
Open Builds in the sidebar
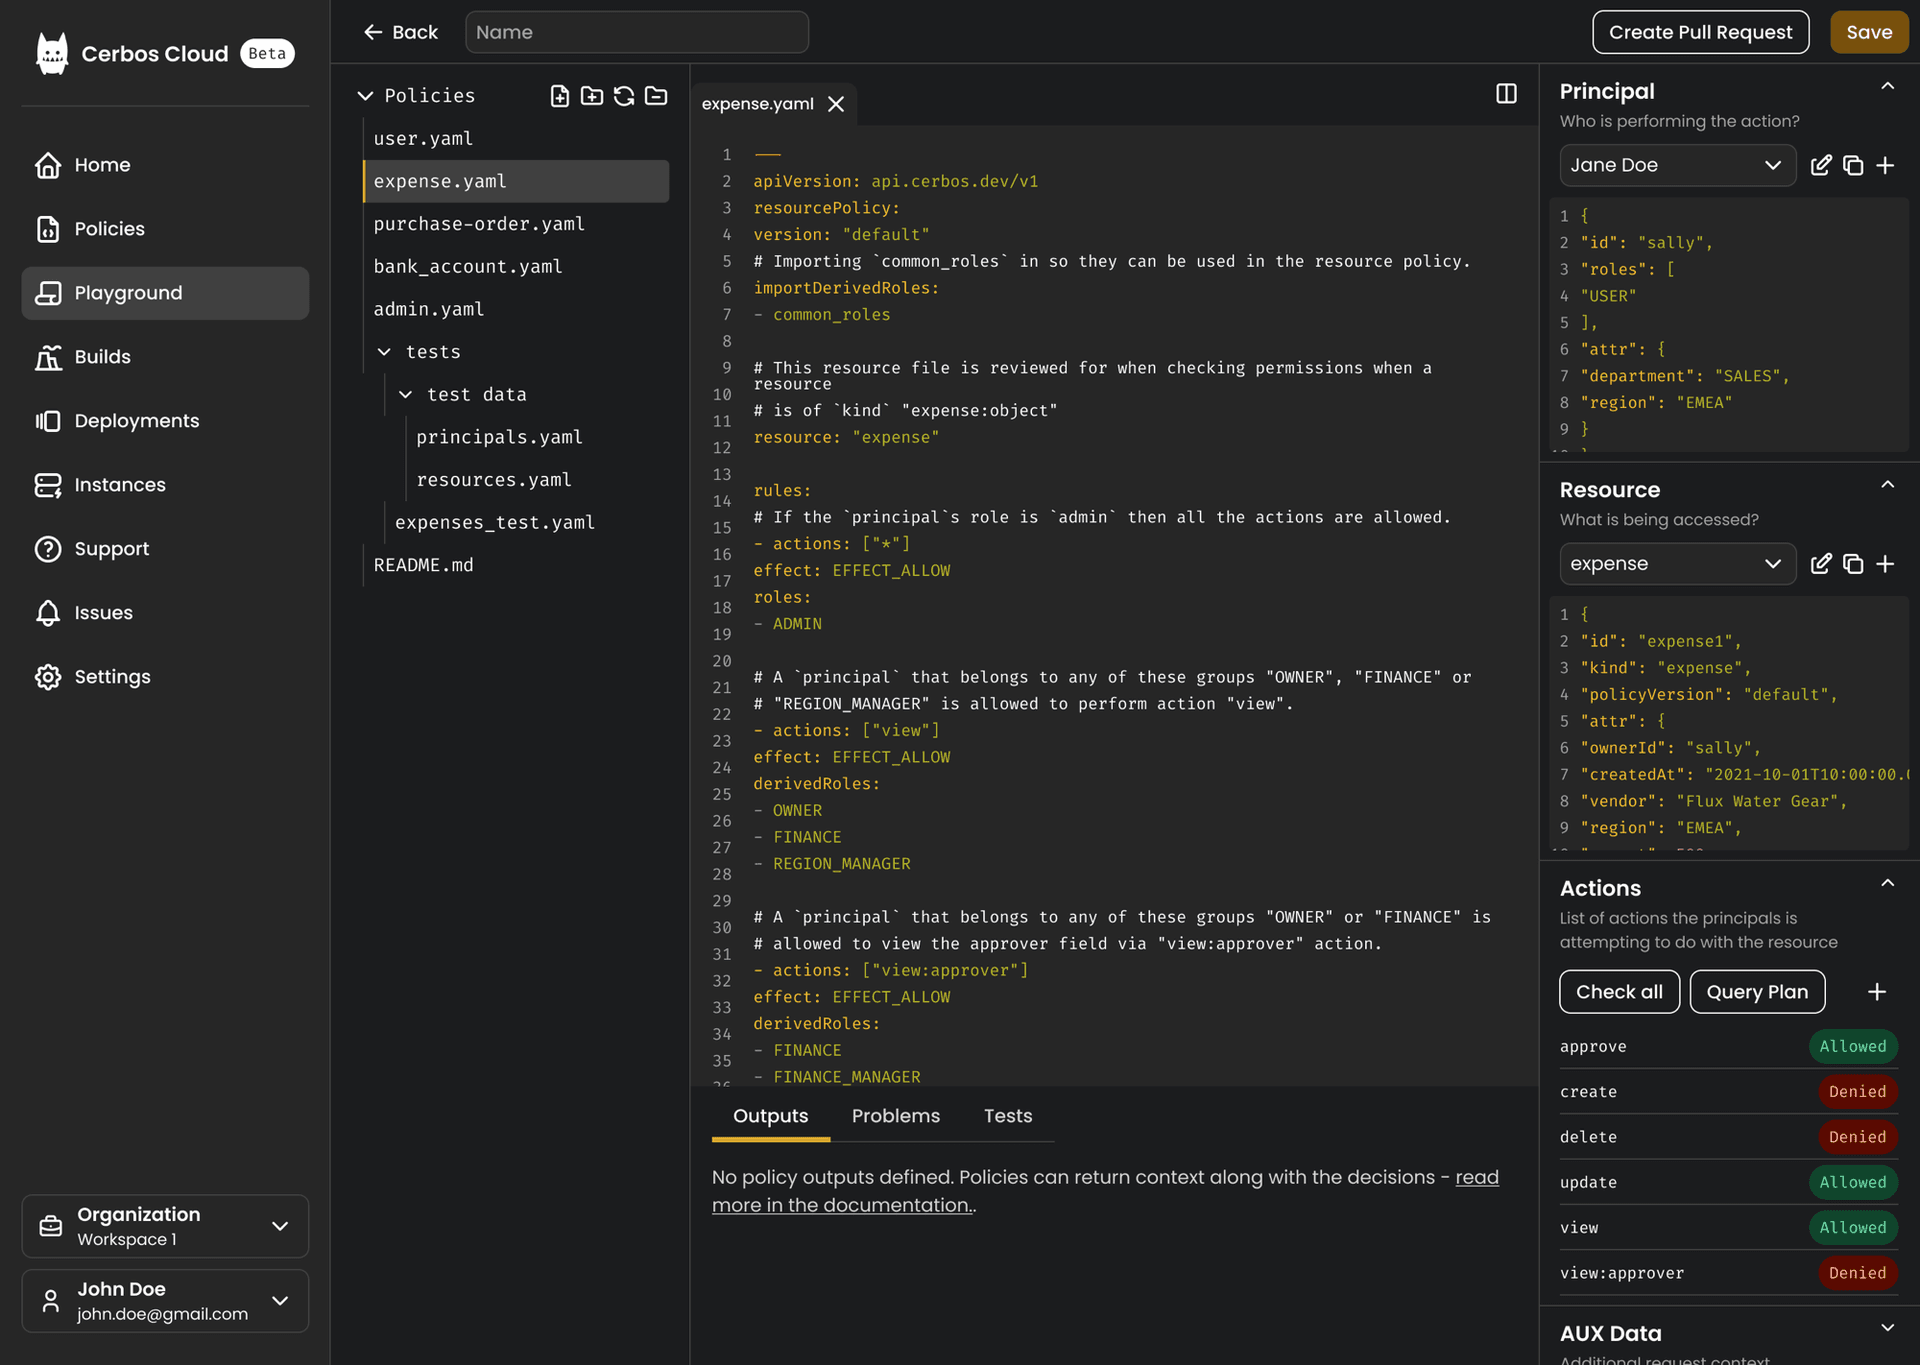tap(165, 357)
